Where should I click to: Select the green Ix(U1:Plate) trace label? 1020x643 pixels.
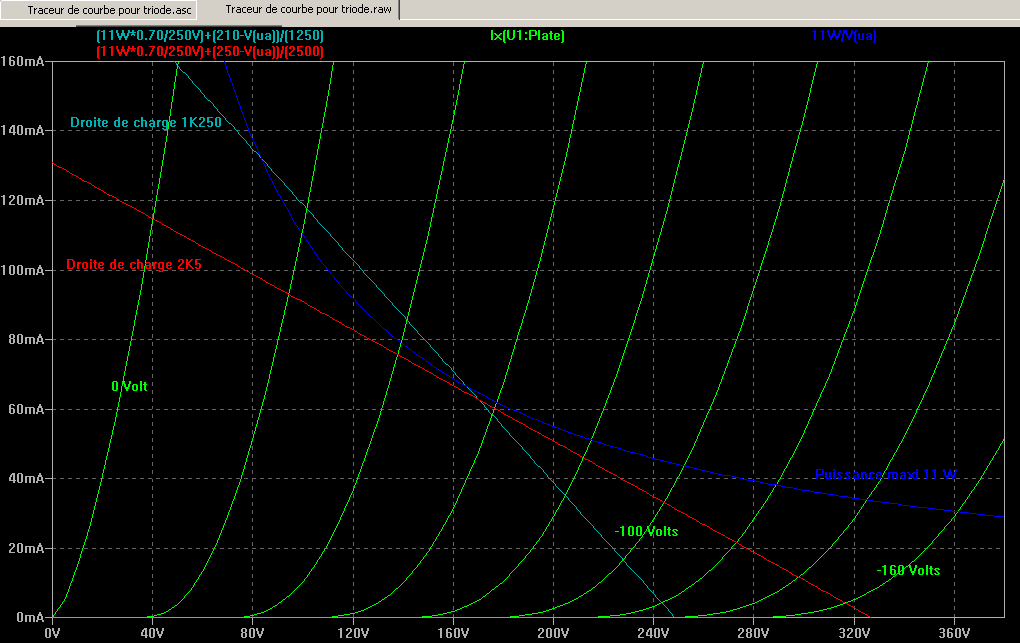(x=528, y=35)
